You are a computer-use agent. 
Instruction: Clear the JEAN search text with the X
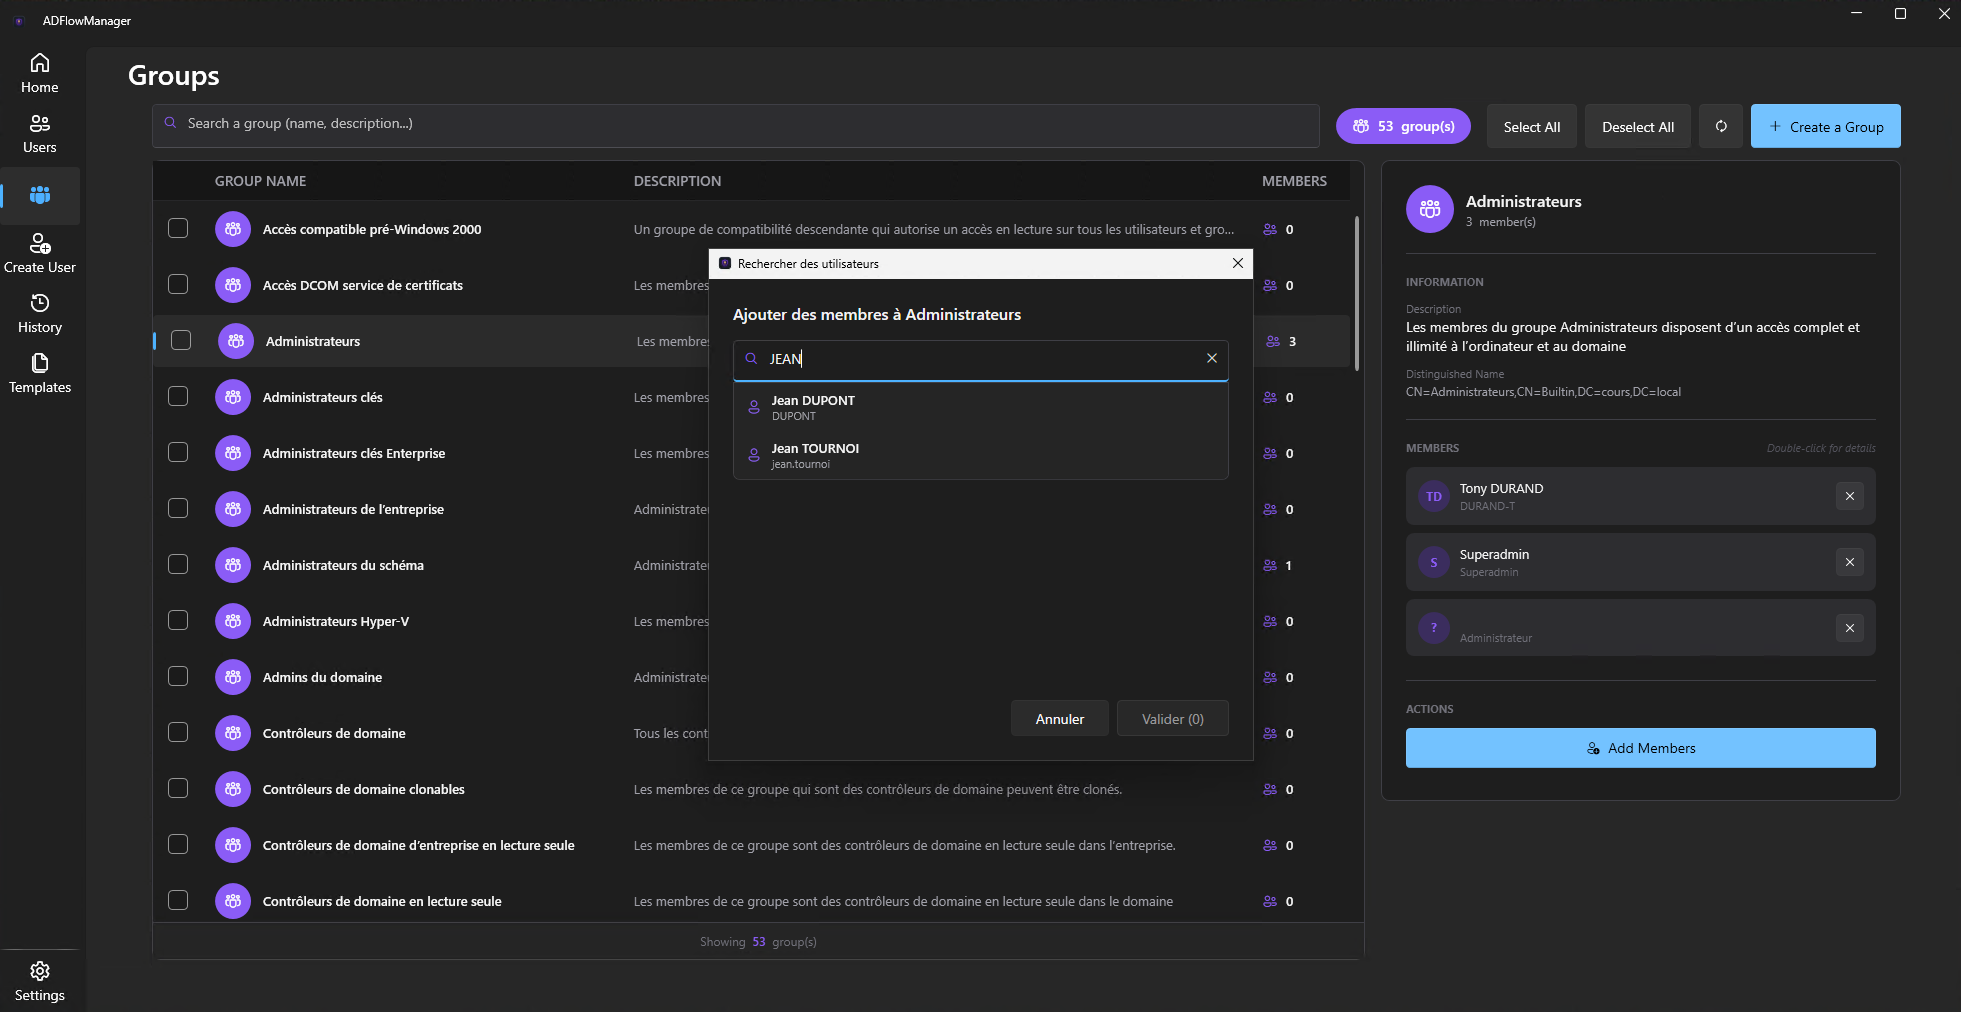pyautogui.click(x=1211, y=359)
